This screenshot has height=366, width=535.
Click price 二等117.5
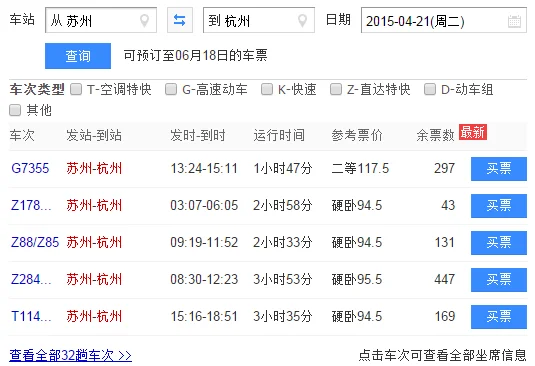tap(360, 169)
